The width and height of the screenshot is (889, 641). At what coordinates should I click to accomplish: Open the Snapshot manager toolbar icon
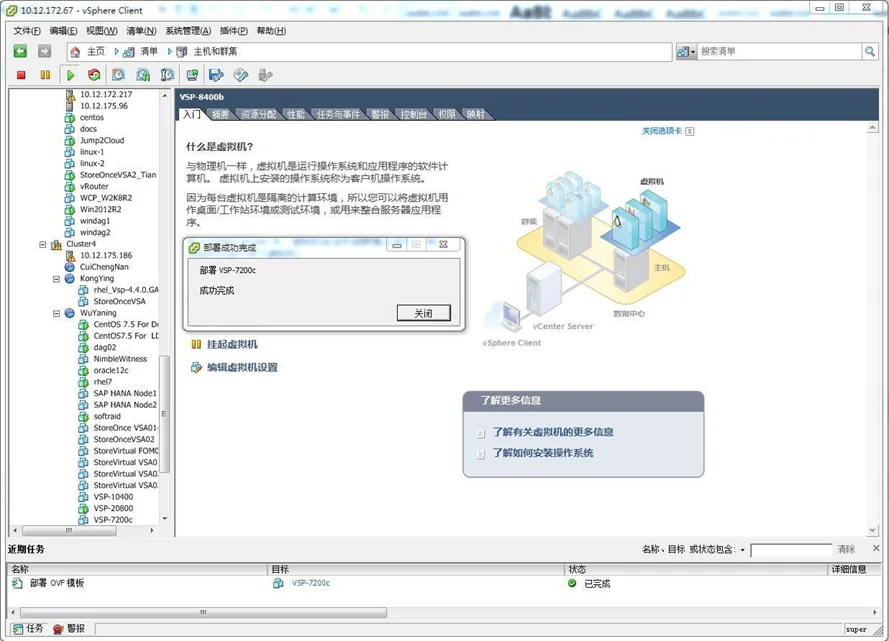[168, 75]
